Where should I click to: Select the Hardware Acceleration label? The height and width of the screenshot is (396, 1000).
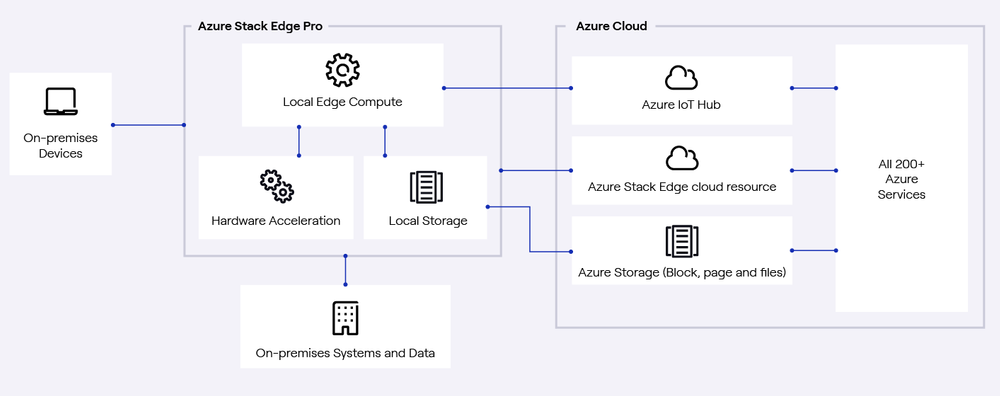(276, 221)
